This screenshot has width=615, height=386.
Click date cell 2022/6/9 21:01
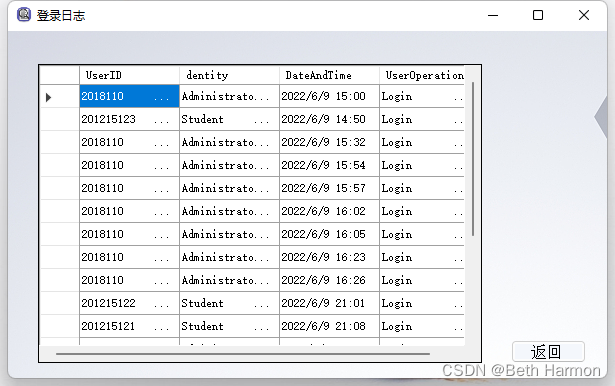[329, 303]
